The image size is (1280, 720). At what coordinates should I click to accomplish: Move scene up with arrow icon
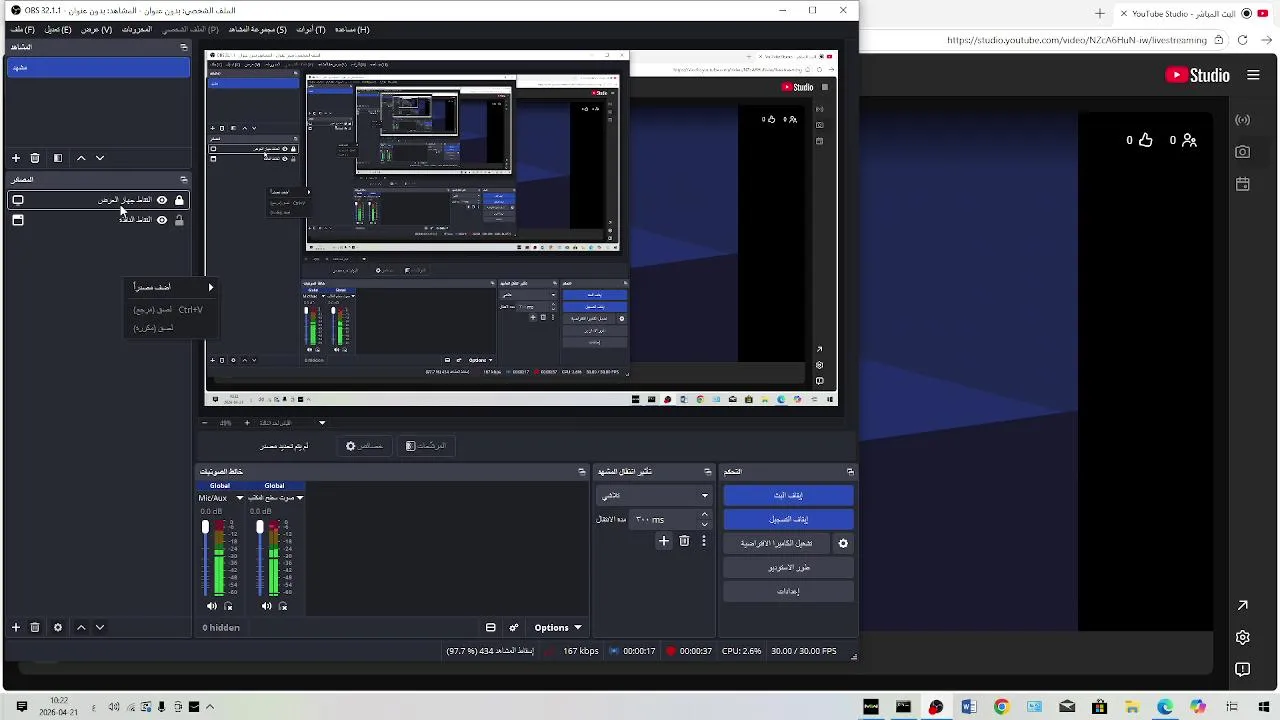82,158
